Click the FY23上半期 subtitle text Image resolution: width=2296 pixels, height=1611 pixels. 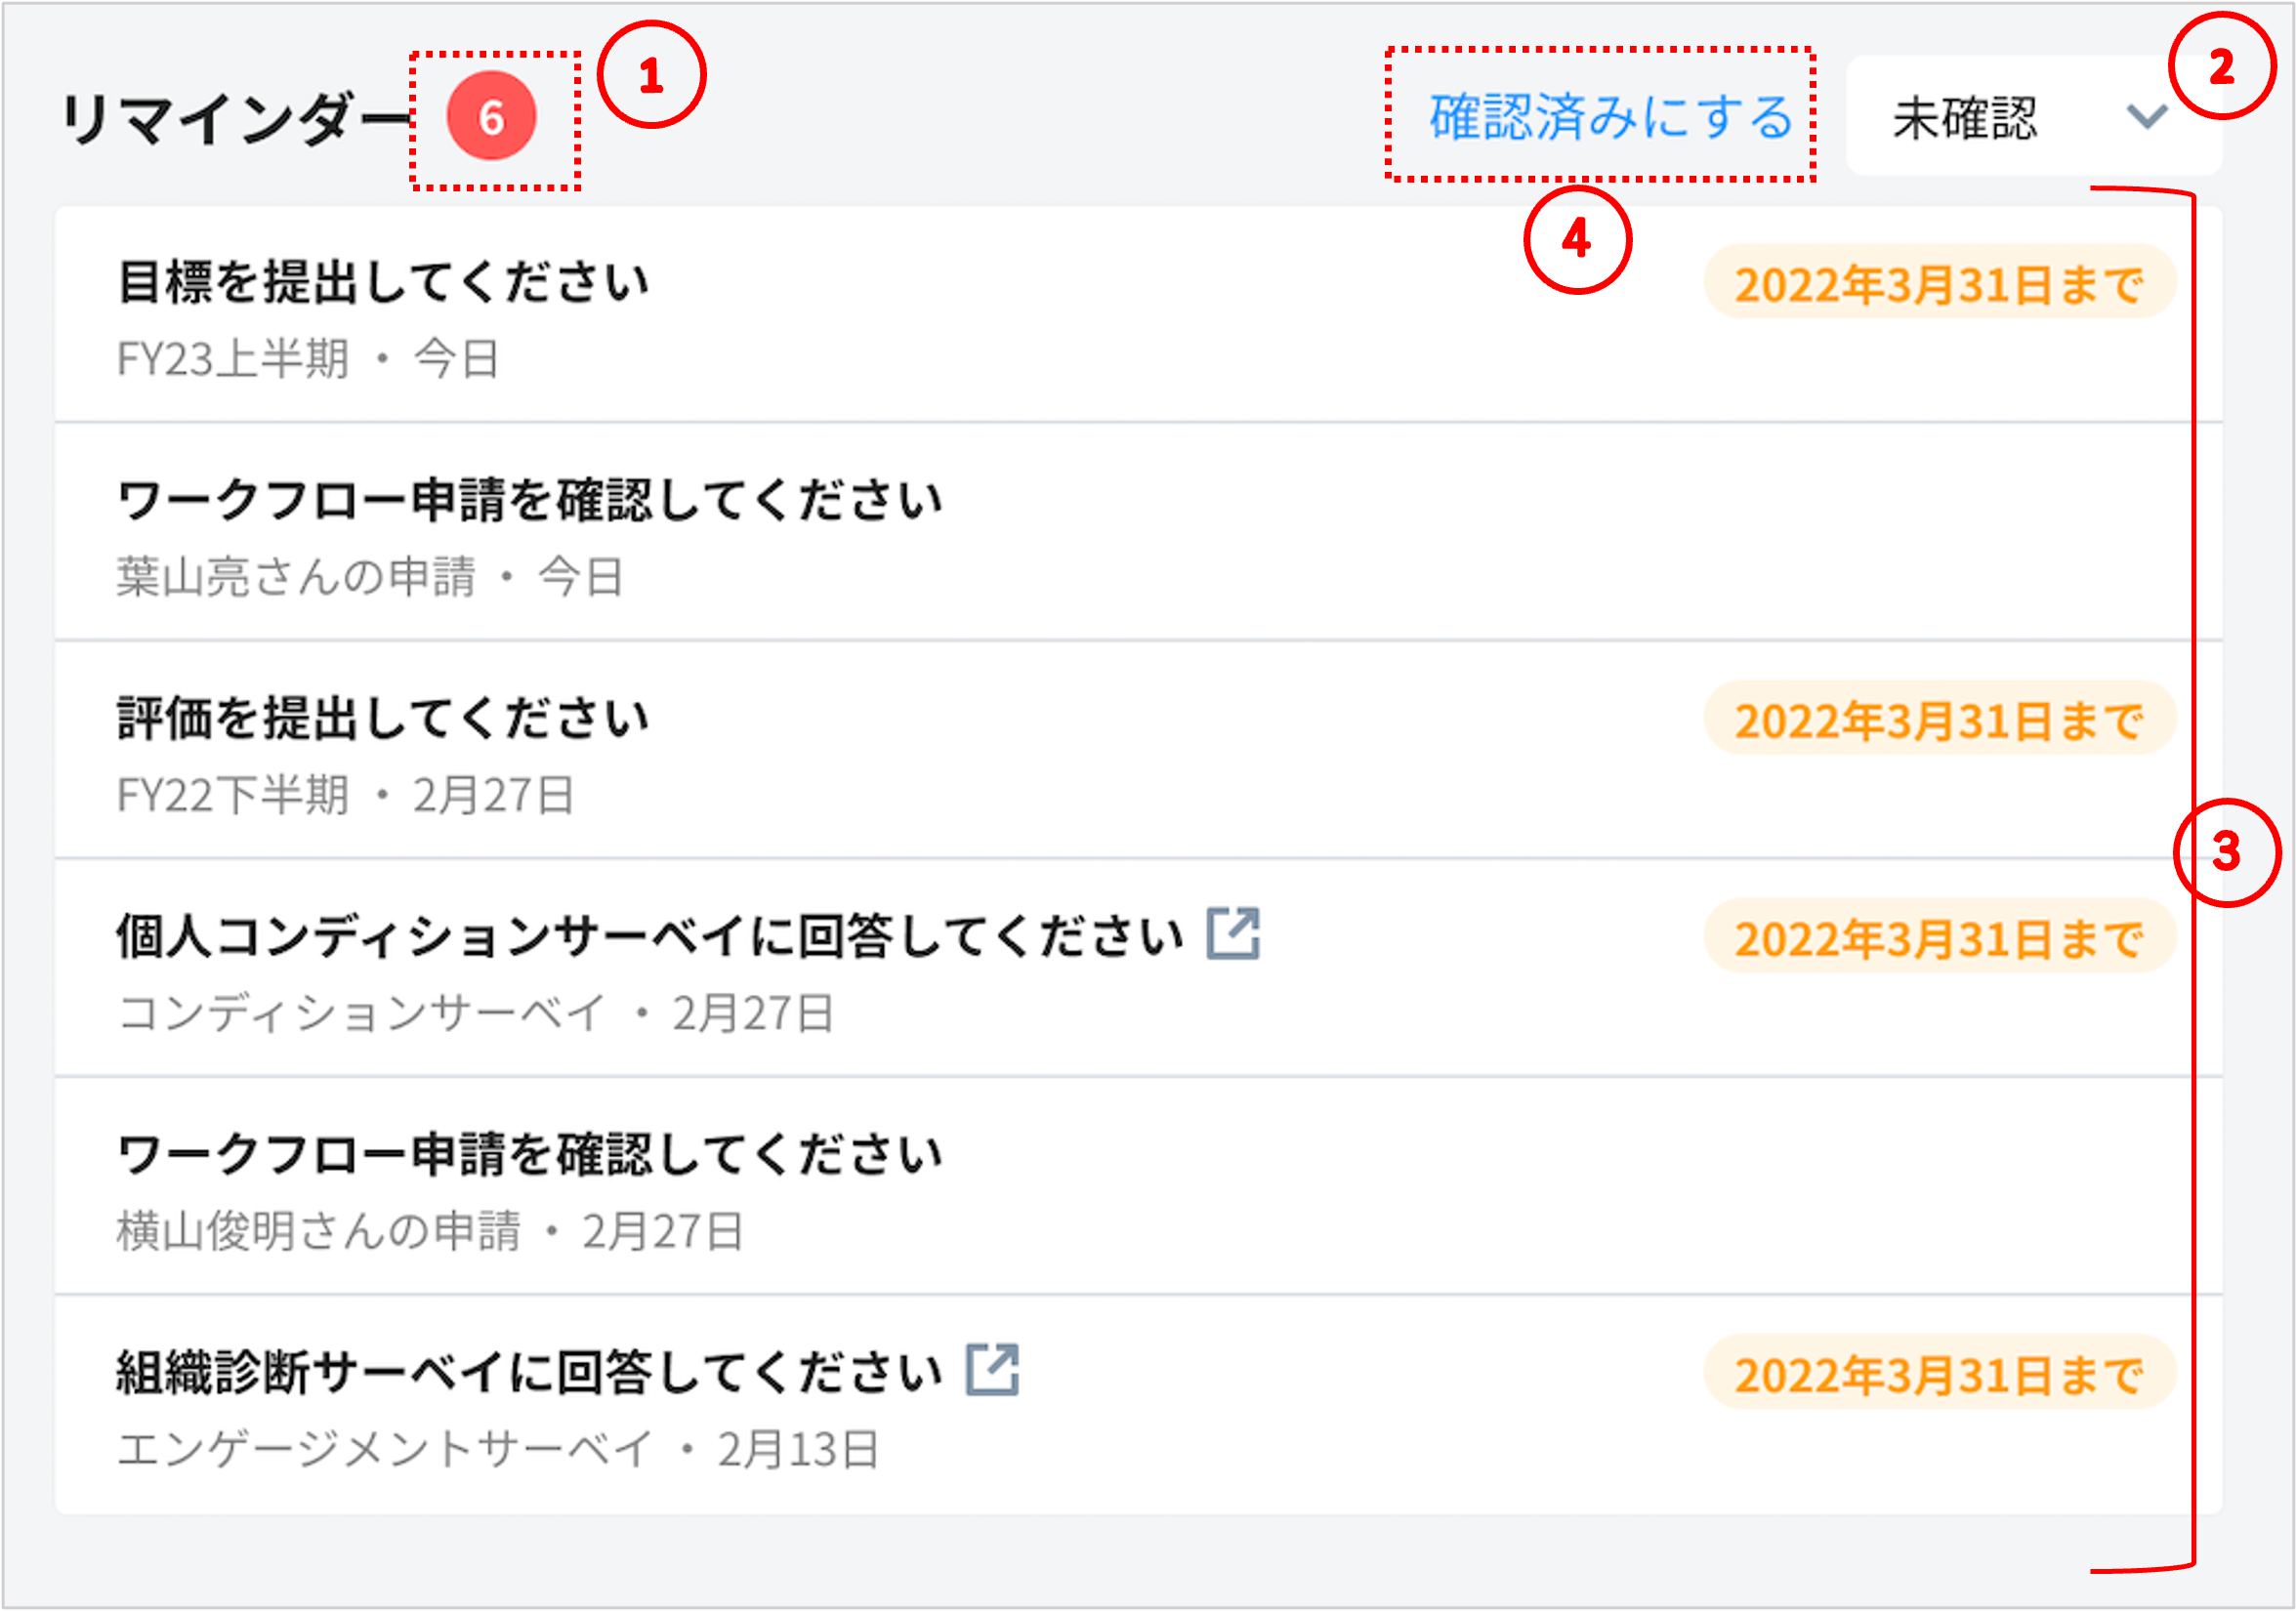pos(233,358)
